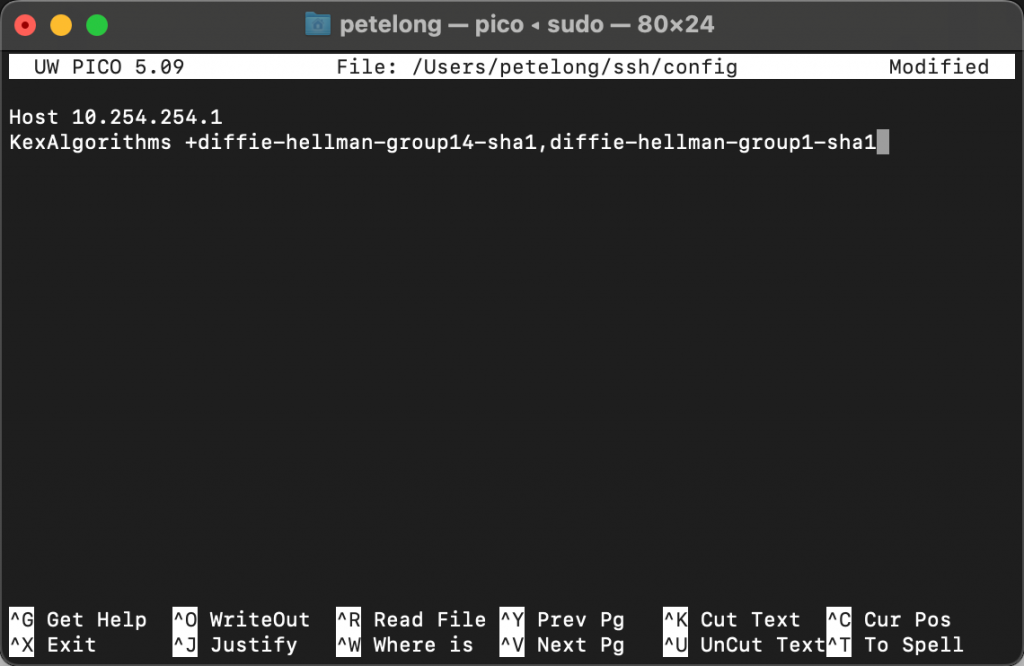
Task: Click the folder proxy icon in the title bar
Action: tap(318, 24)
